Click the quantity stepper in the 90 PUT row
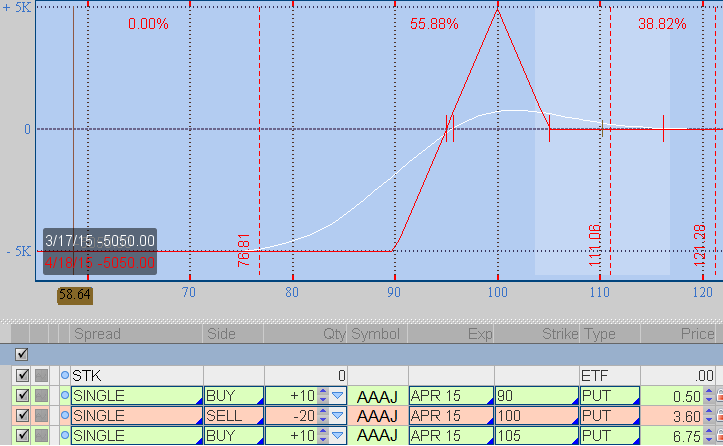The width and height of the screenshot is (723, 446). (323, 396)
